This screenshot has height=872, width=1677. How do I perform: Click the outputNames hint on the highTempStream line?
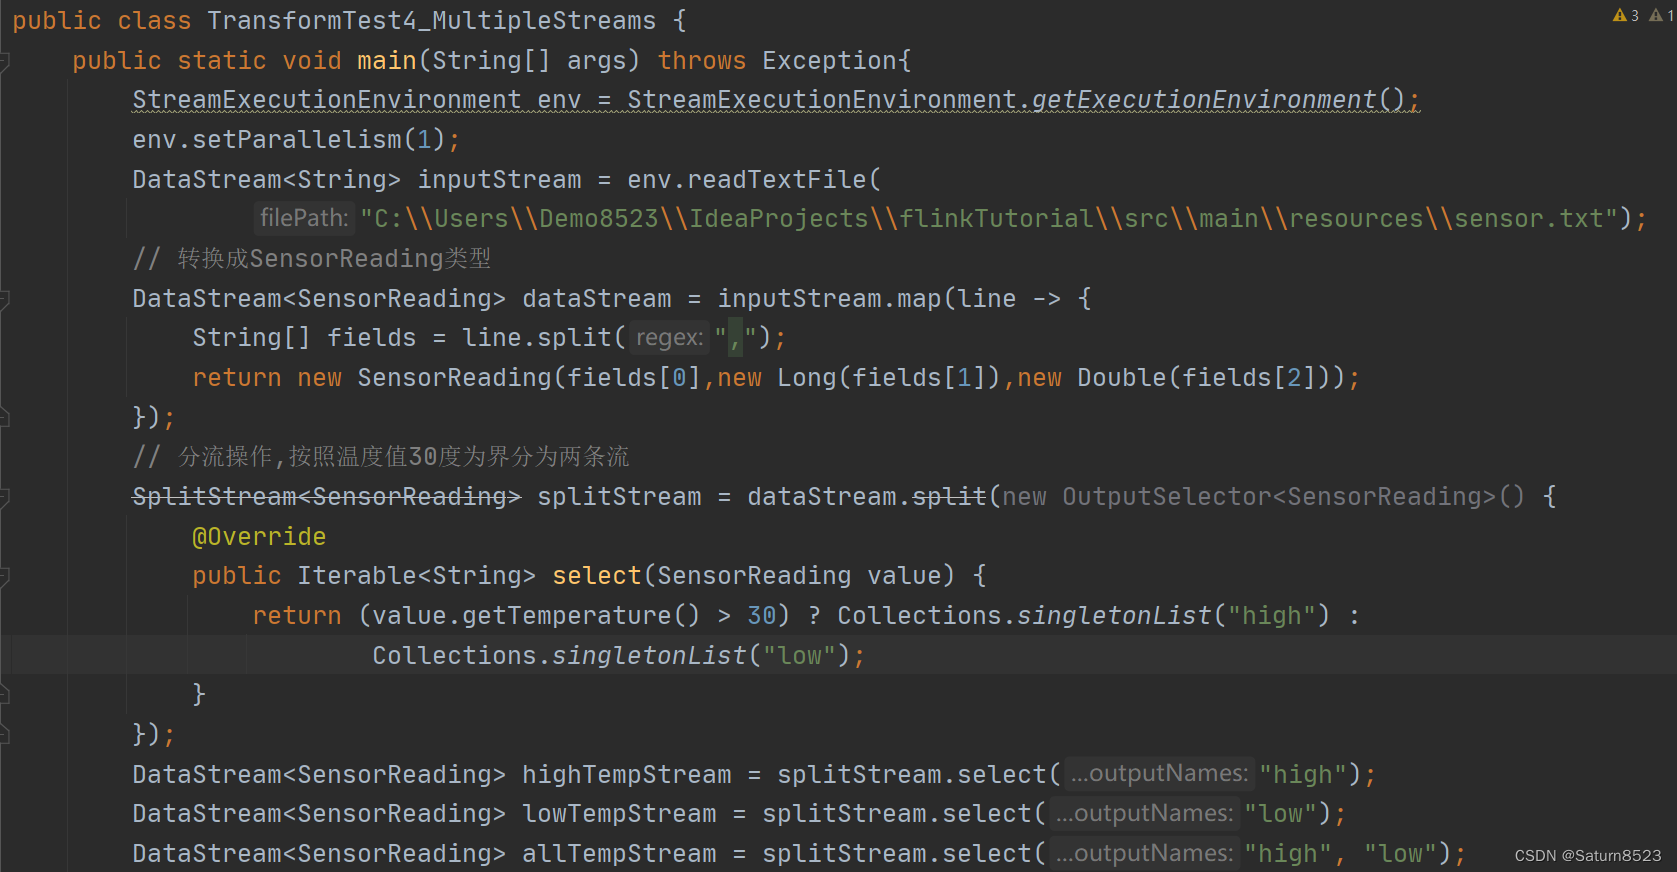(x=1159, y=774)
